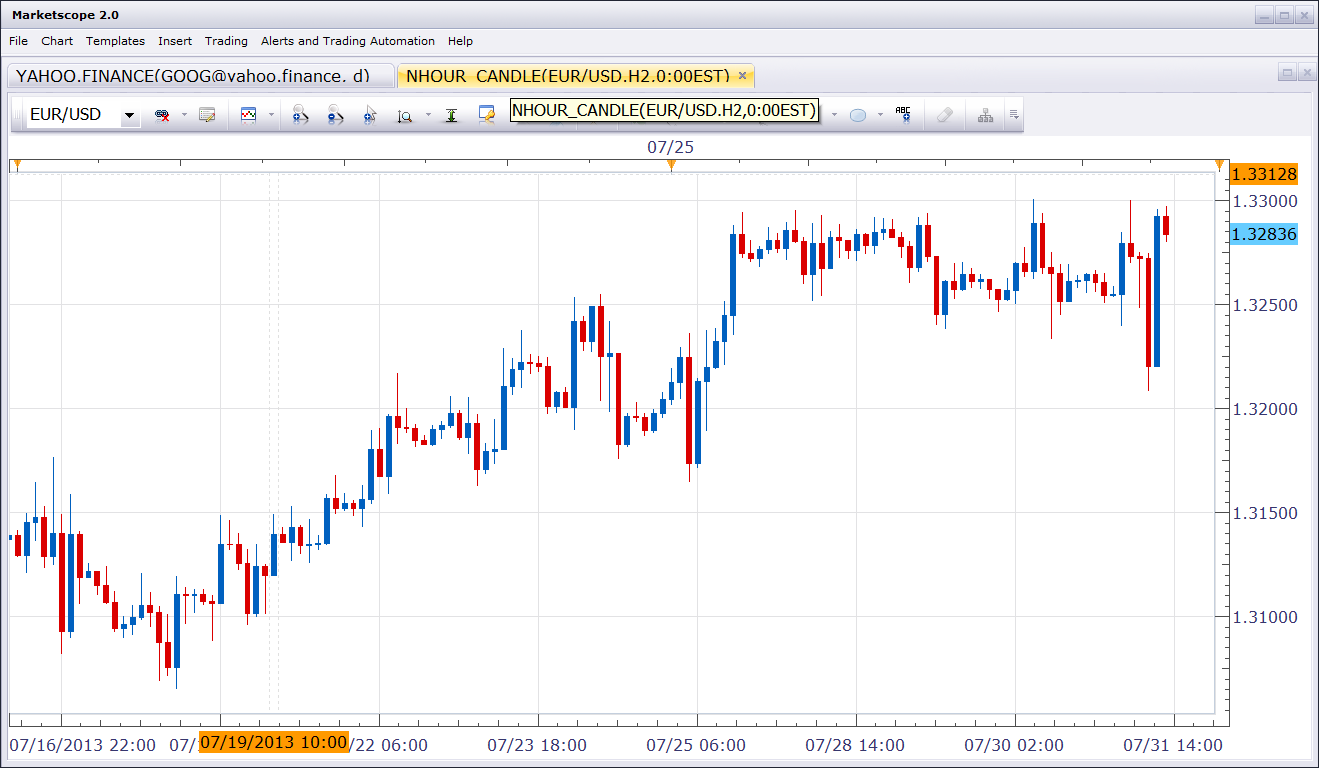Close the NHOUR_CANDLE EUR/USD tab
This screenshot has width=1319, height=768.
click(742, 75)
